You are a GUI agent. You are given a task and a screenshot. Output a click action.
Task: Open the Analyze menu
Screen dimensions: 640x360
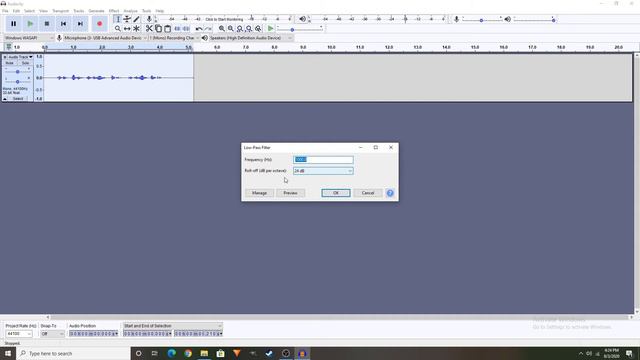(x=131, y=11)
